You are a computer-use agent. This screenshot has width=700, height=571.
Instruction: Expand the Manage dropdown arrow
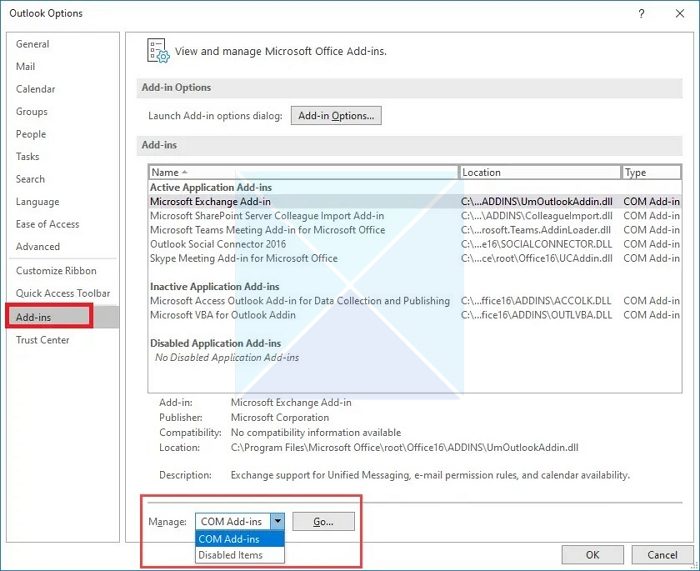click(277, 521)
